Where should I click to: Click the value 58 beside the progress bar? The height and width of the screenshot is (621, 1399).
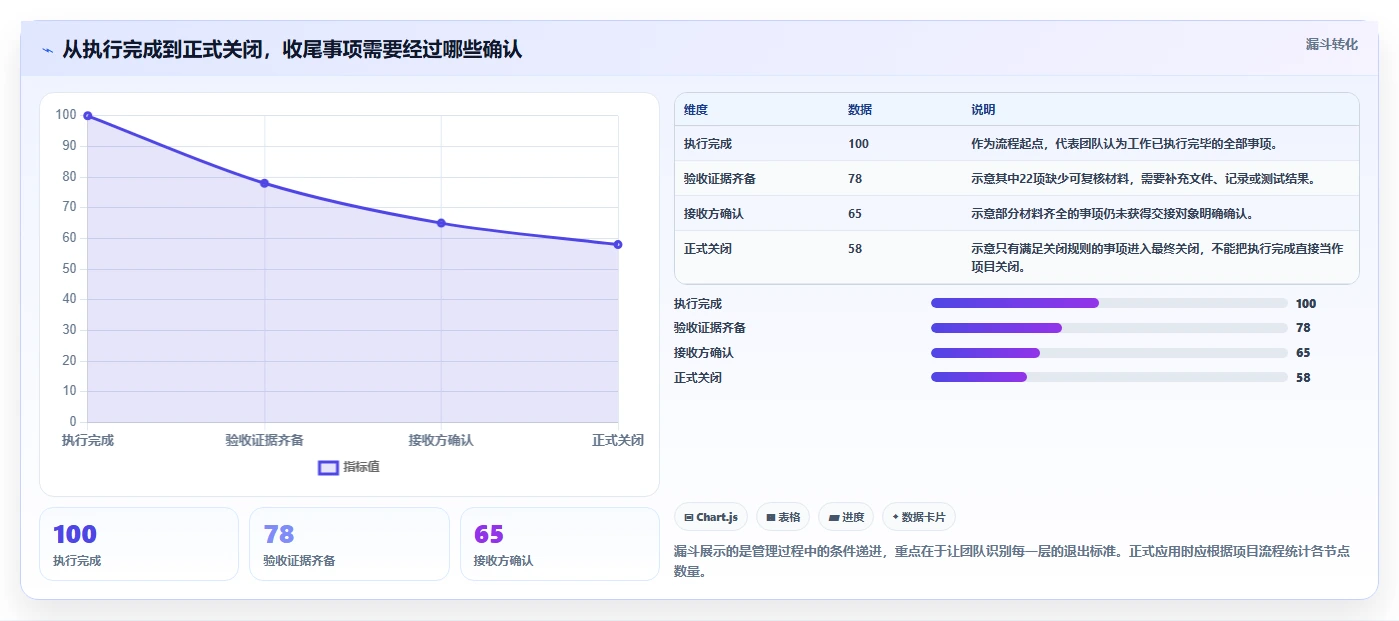click(1303, 378)
